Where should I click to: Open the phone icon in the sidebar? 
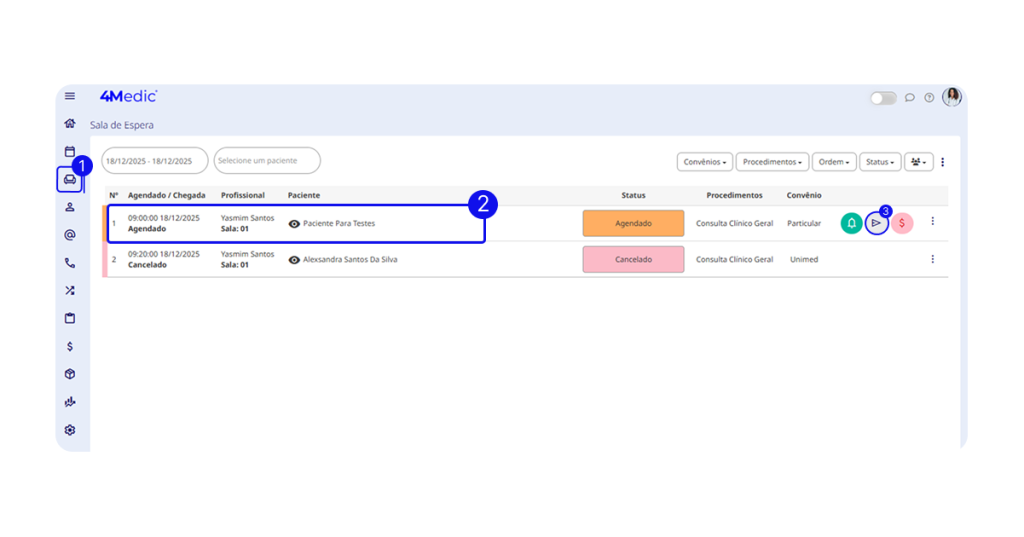(70, 263)
